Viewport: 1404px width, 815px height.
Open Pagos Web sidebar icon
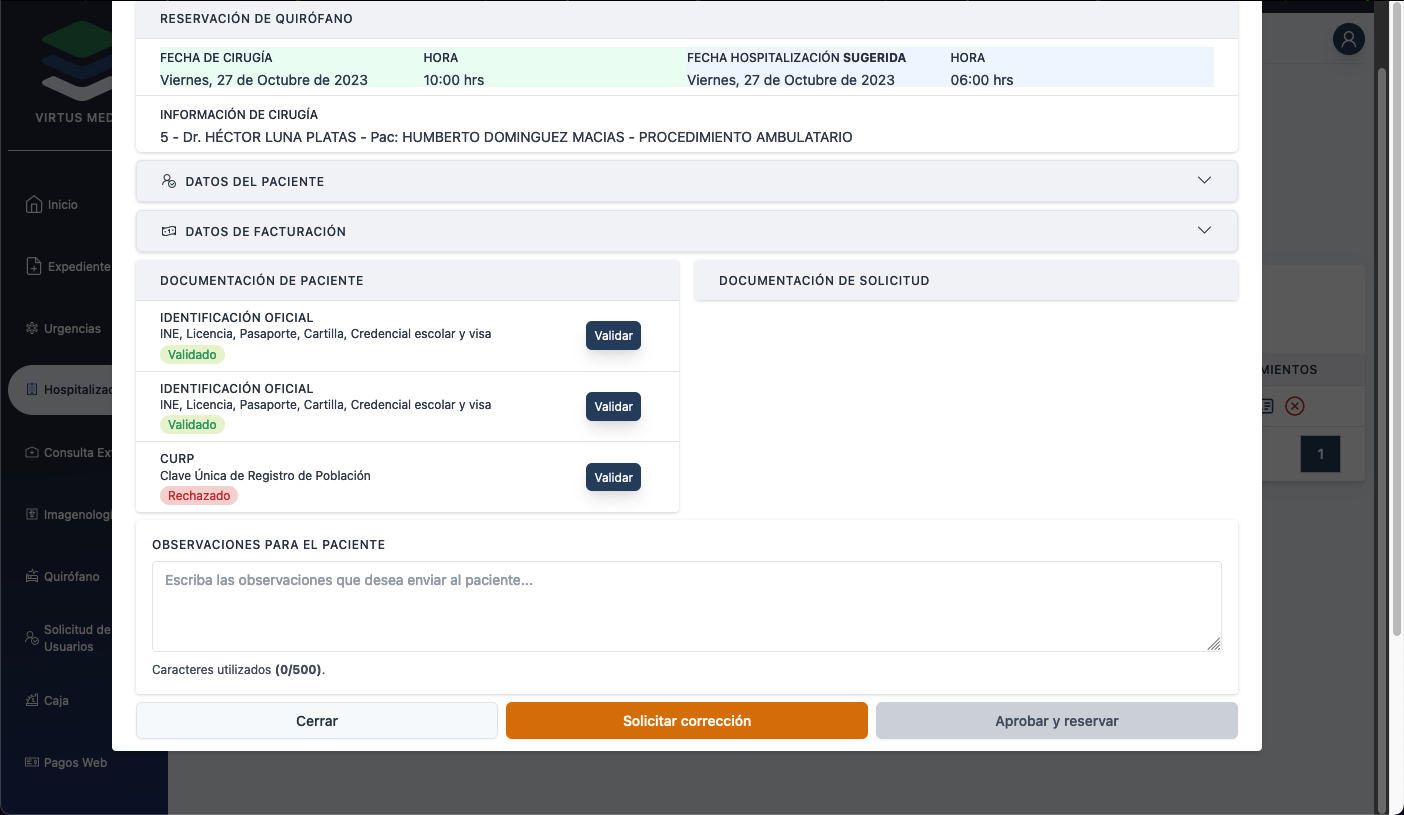tap(32, 763)
